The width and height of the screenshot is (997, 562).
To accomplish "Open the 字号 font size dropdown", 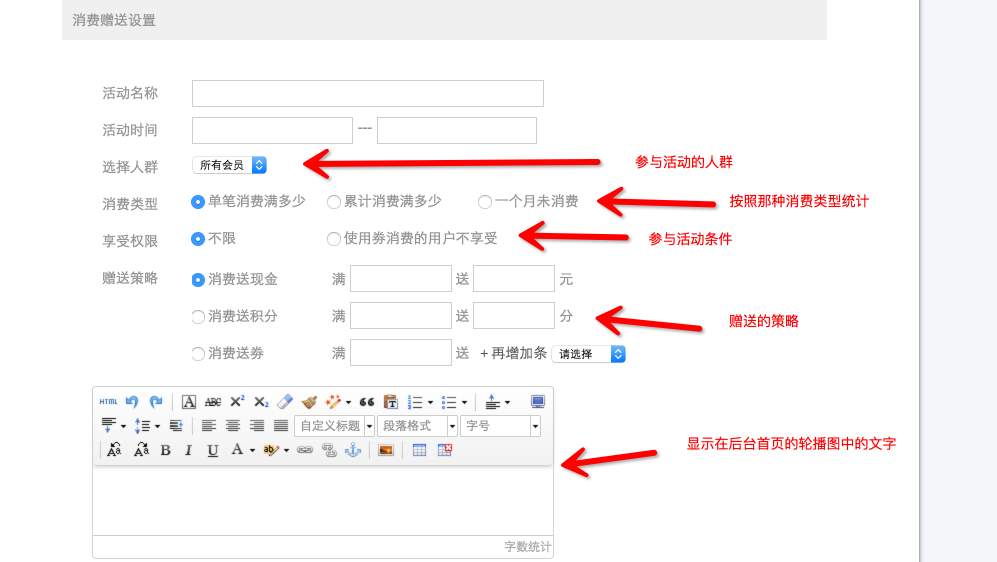I will point(500,426).
